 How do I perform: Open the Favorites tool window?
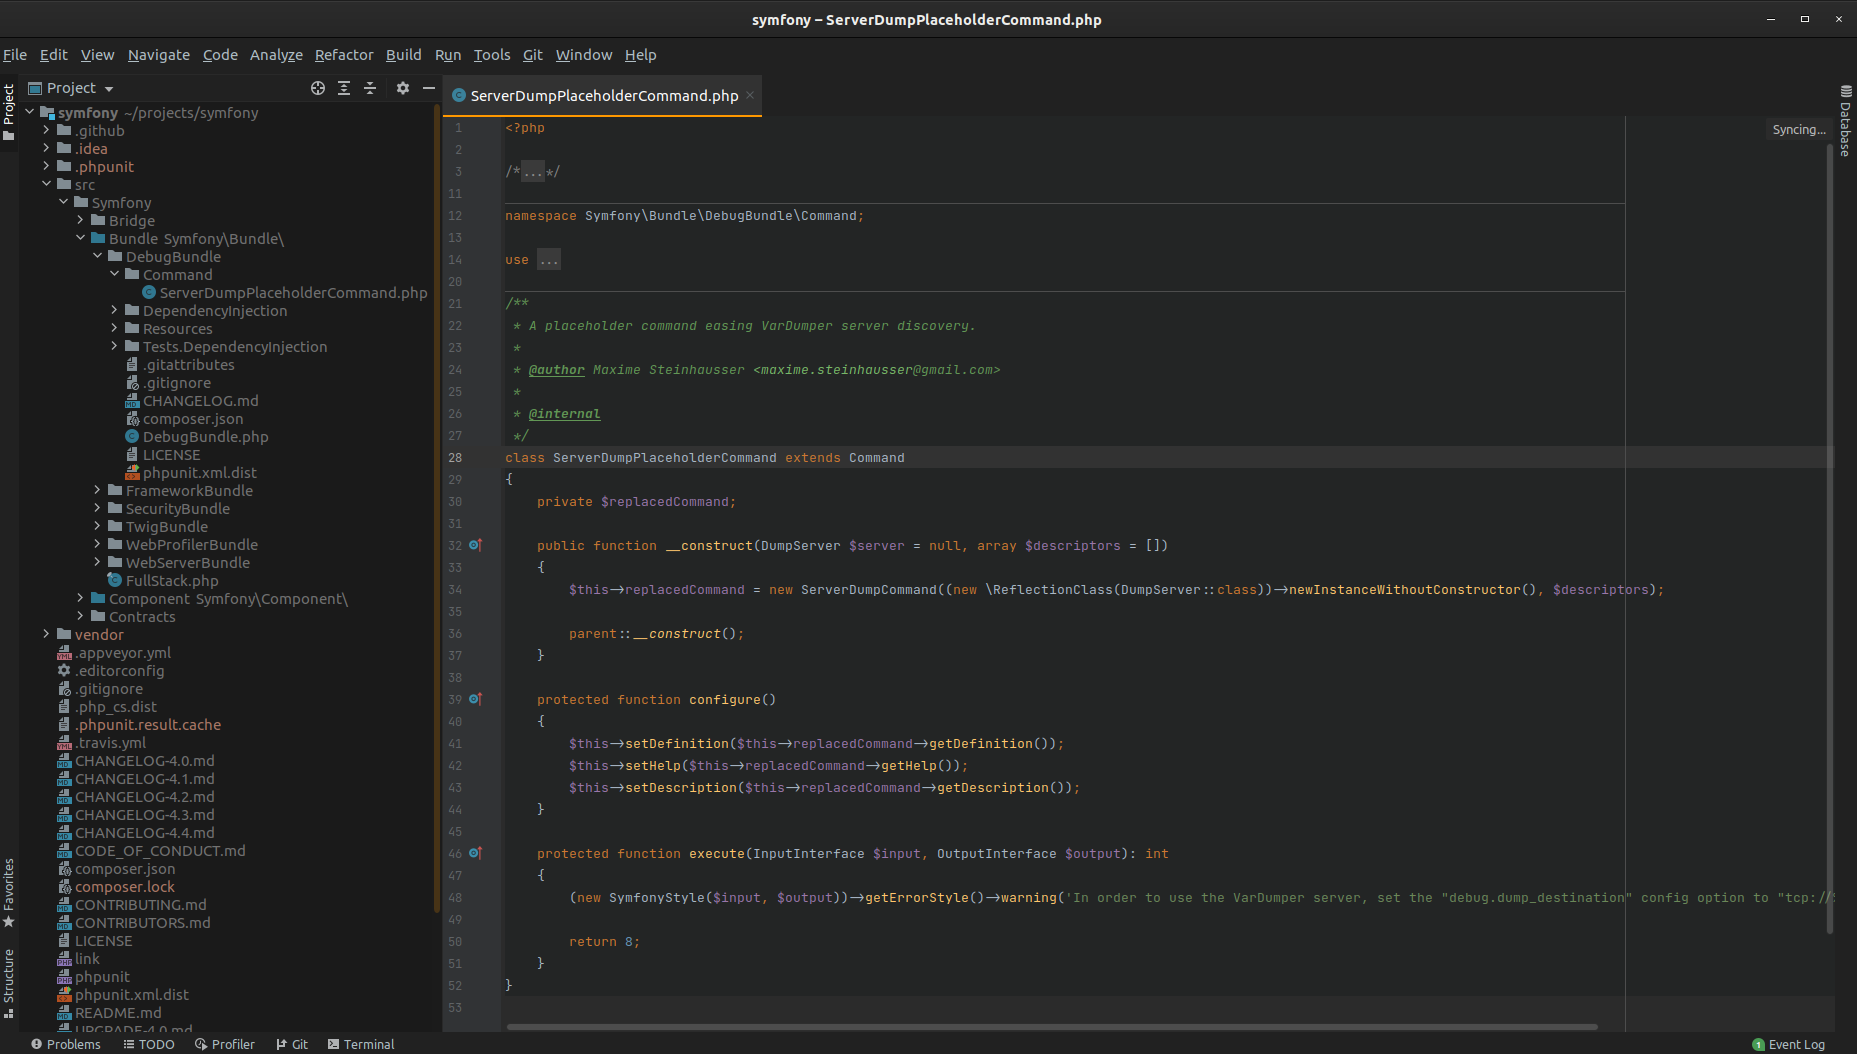[9, 892]
